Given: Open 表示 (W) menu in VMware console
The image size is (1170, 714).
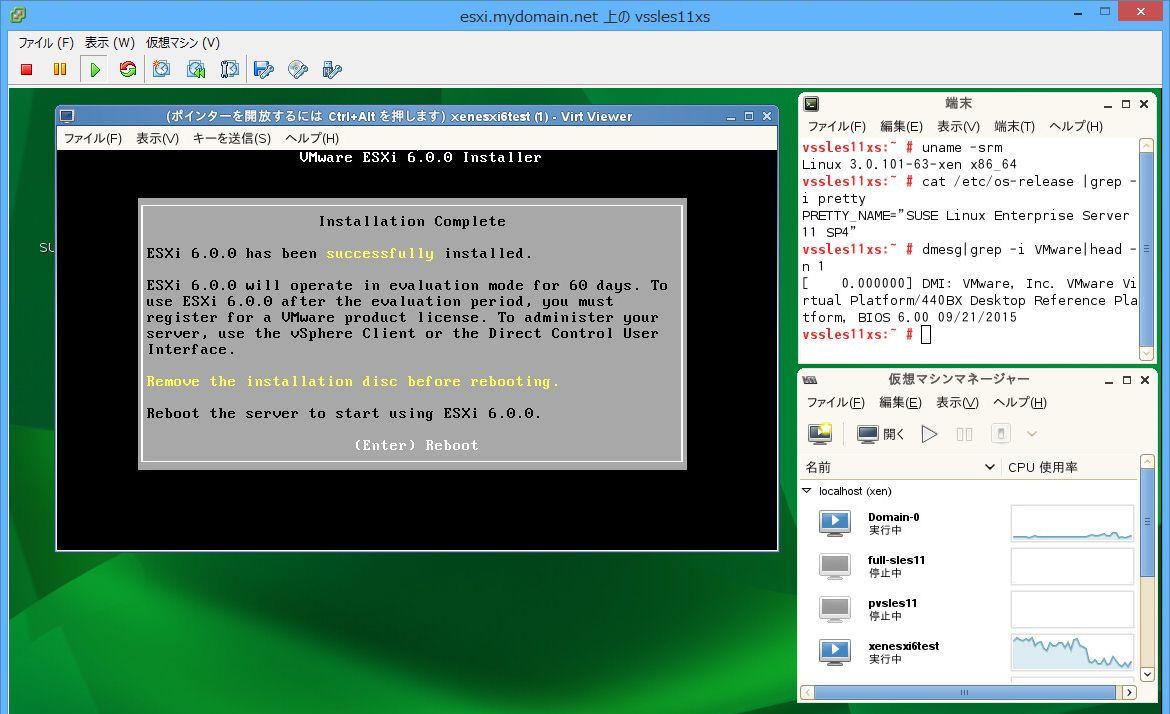Looking at the screenshot, I should click(x=110, y=43).
